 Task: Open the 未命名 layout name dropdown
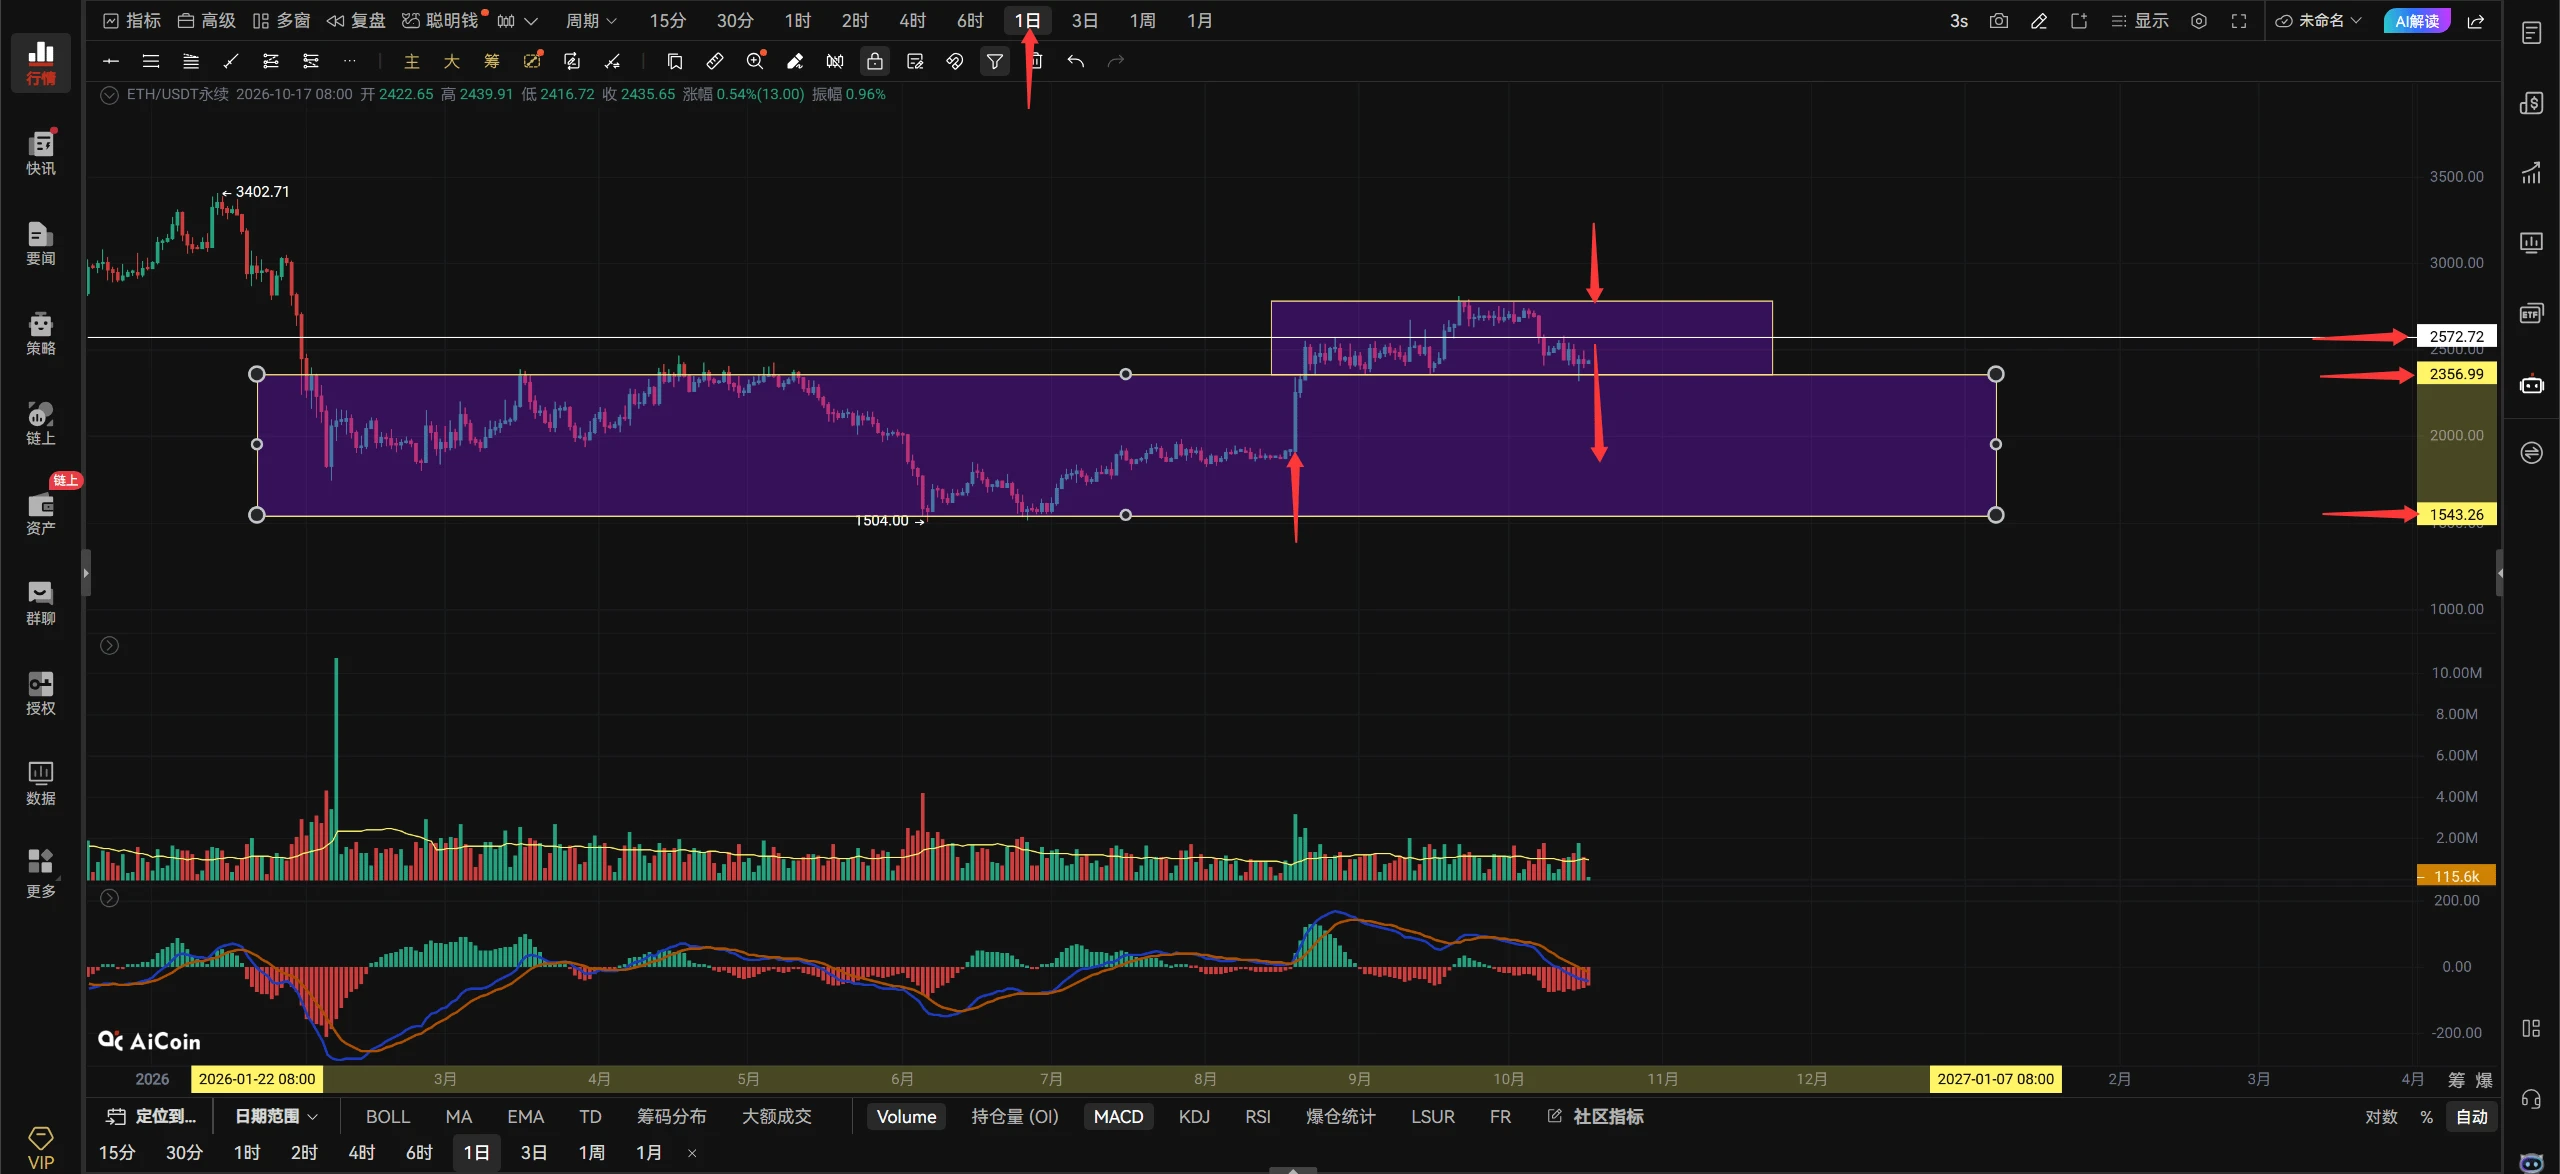[2318, 20]
